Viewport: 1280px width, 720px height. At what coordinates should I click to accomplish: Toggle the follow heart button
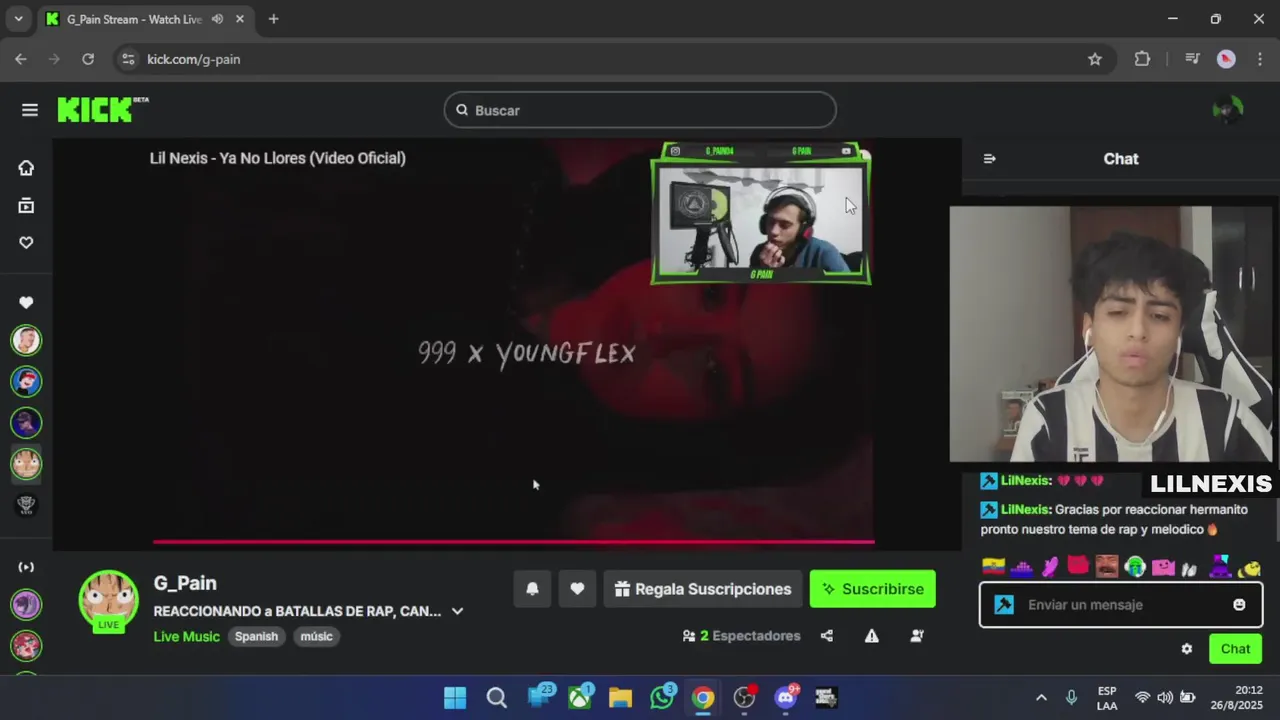click(x=577, y=589)
